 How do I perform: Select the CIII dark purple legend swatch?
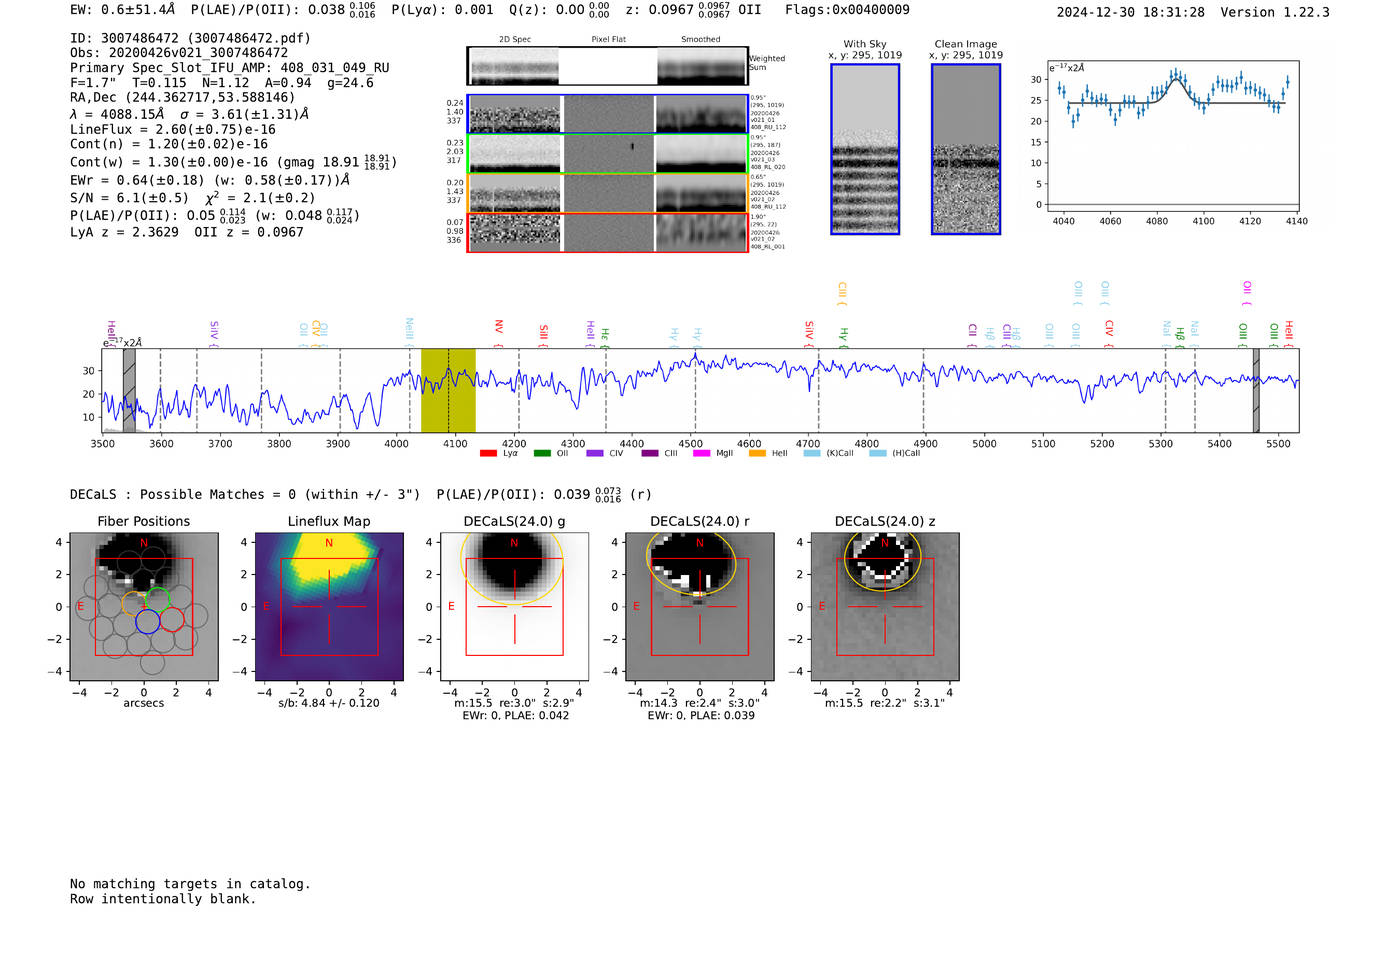click(x=650, y=453)
